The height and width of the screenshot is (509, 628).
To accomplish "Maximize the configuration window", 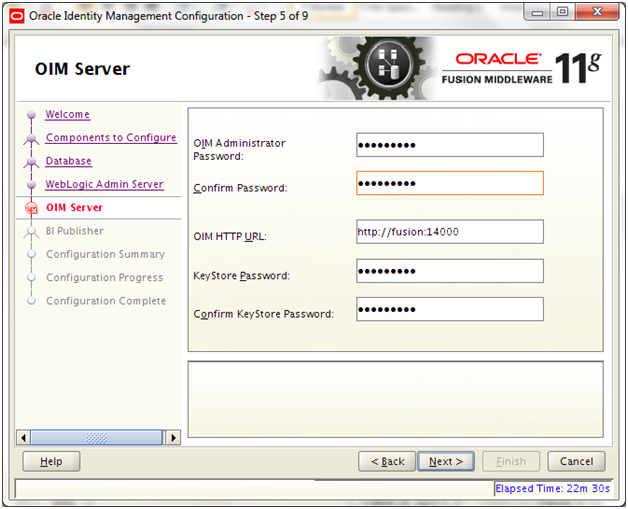I will pyautogui.click(x=563, y=12).
